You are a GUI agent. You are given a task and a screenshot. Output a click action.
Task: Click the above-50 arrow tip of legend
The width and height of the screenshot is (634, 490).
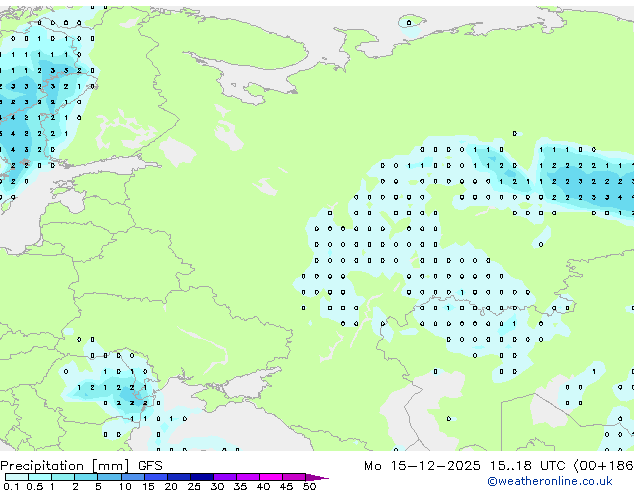tap(317, 477)
